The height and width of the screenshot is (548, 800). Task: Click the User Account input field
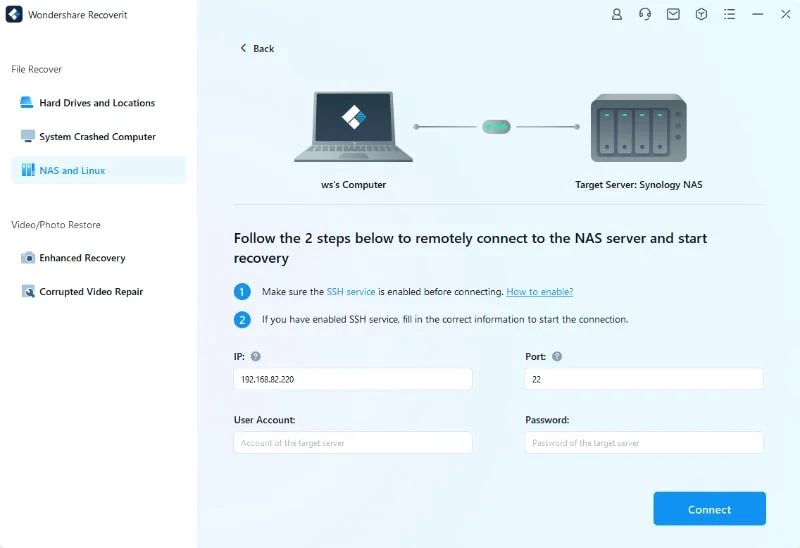[352, 443]
